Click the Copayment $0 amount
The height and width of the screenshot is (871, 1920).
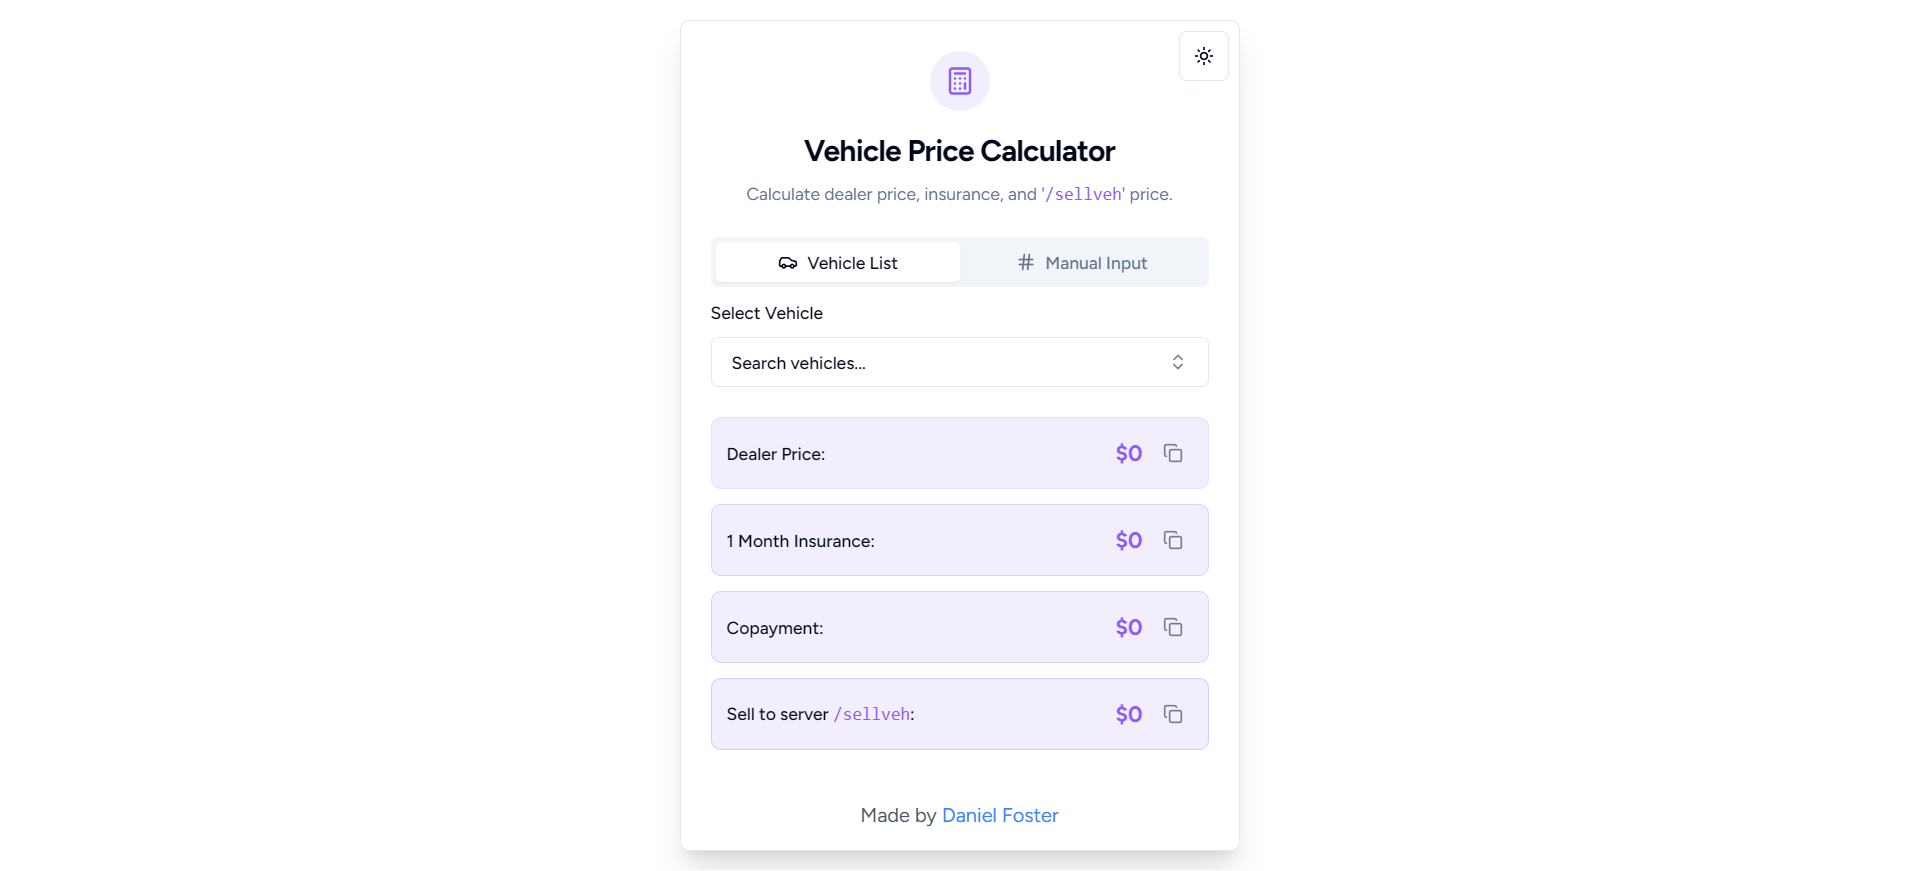coord(1129,627)
